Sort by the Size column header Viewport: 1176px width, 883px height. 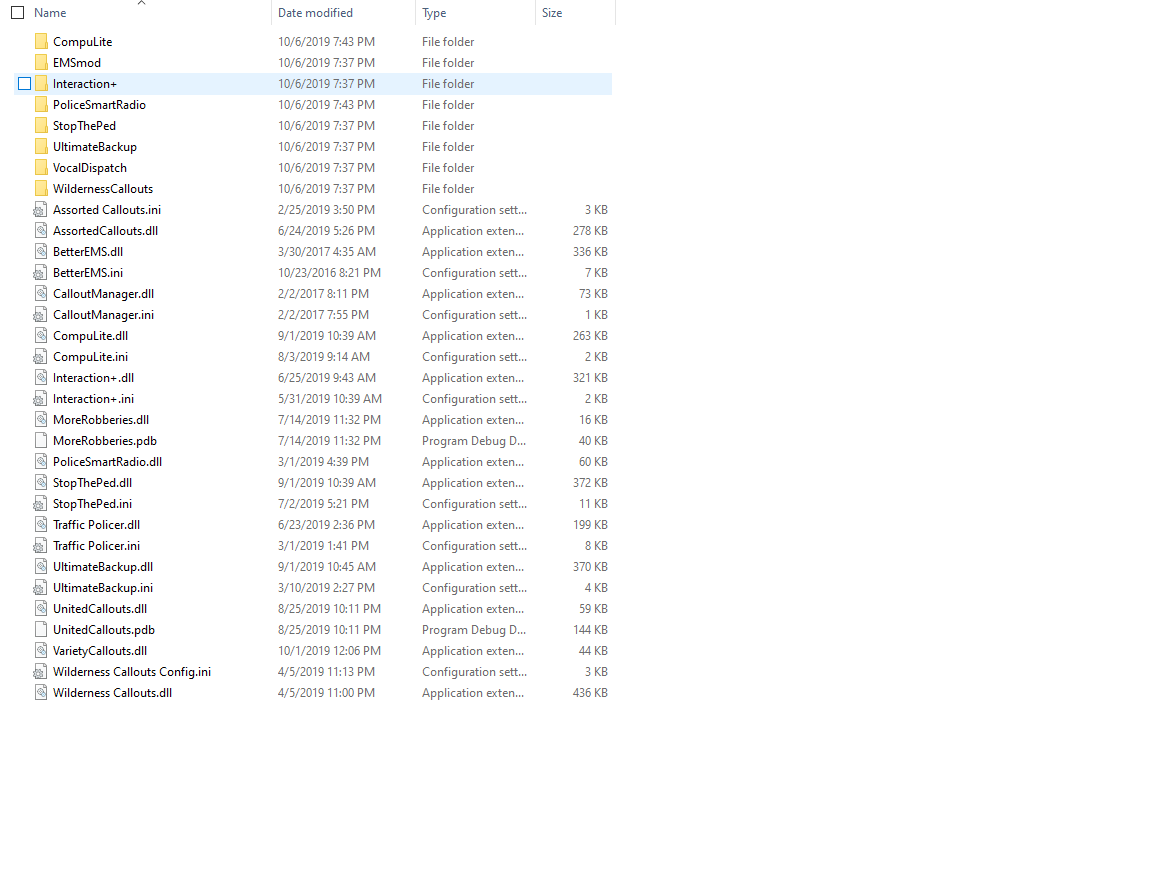552,13
